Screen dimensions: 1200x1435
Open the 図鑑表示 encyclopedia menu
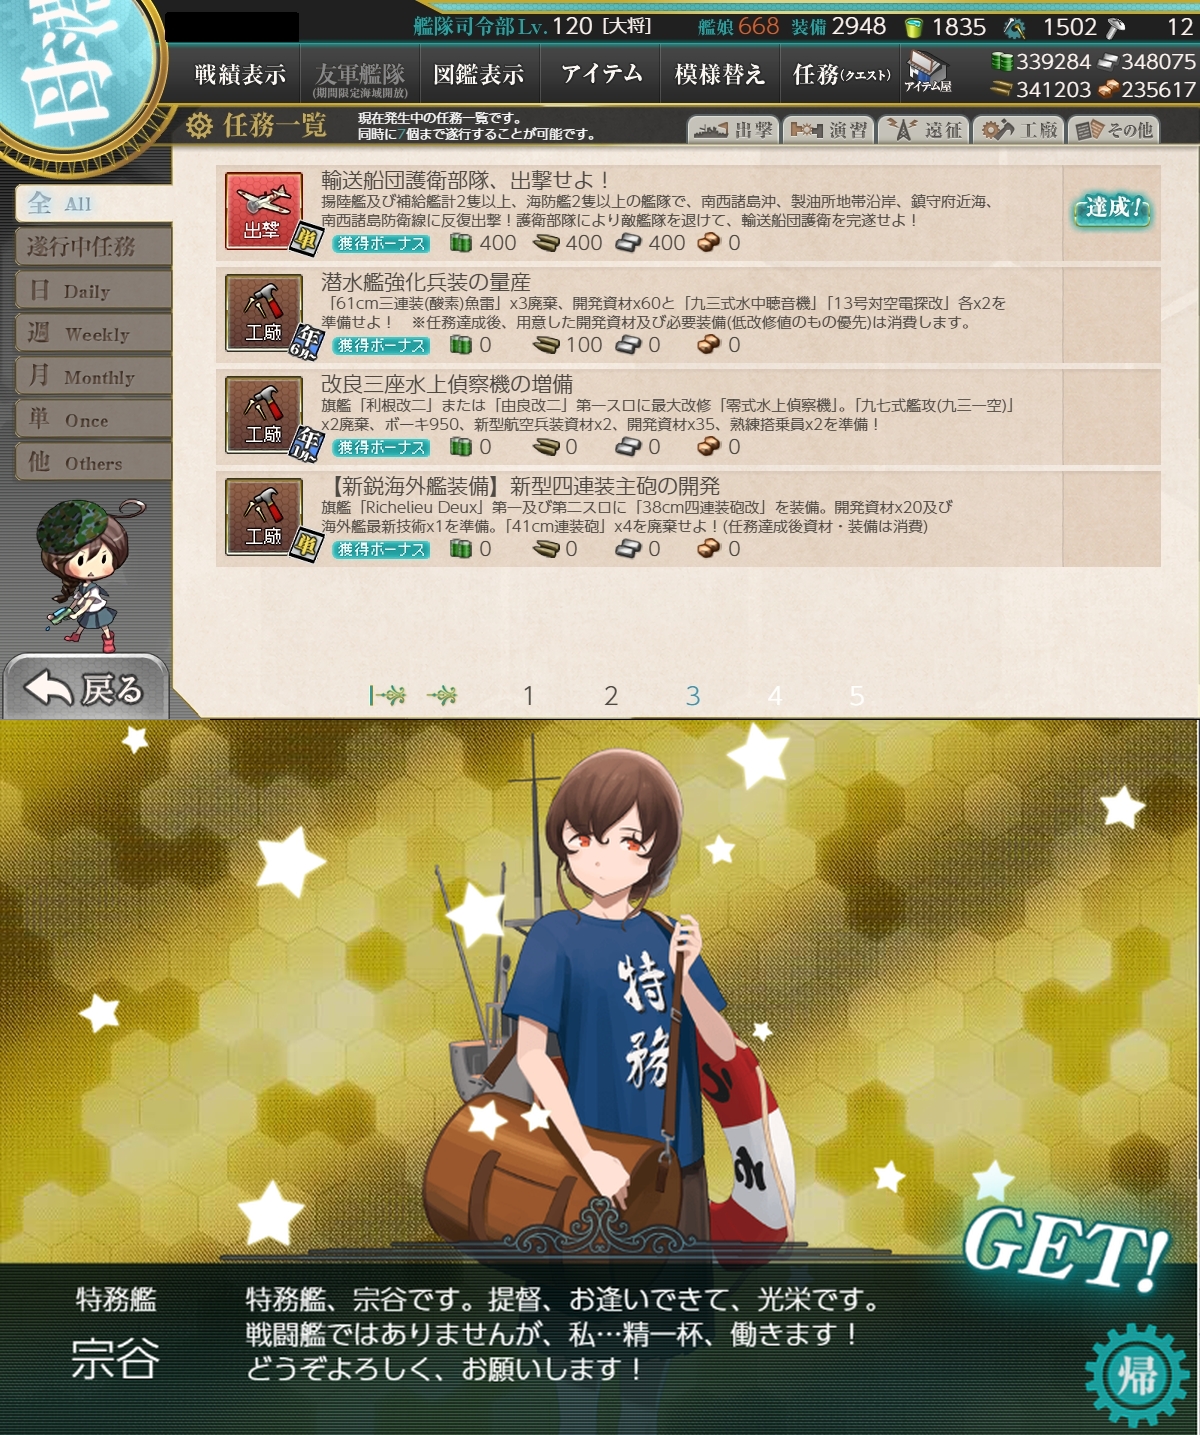pyautogui.click(x=479, y=74)
